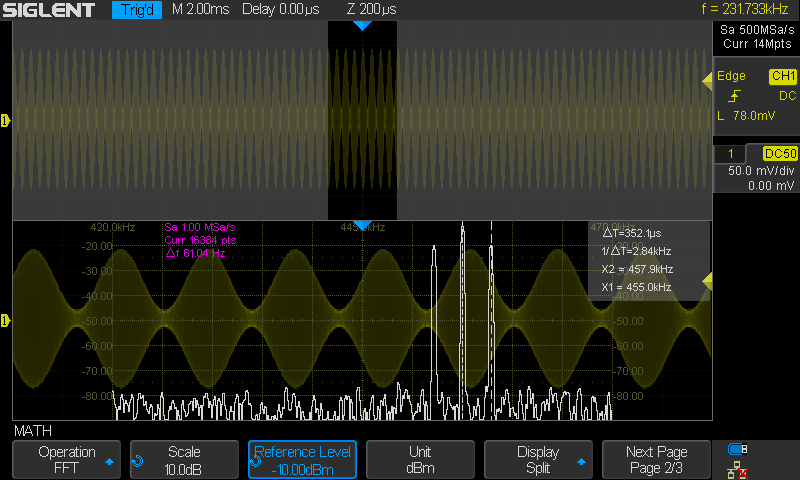Expand the Display Split dropdown
This screenshot has height=480, width=800.
pos(537,460)
